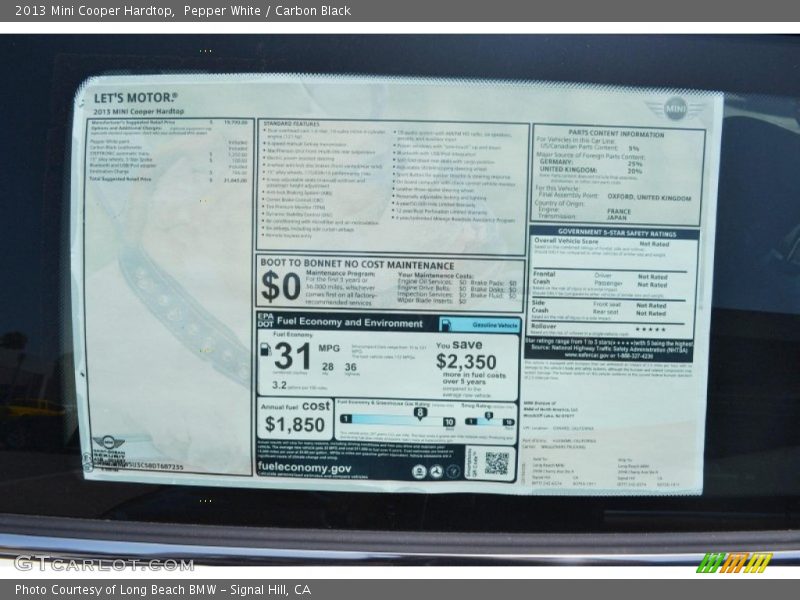Click the "Side Crash" rating label
Viewport: 800px width, 600px height.
[540, 306]
